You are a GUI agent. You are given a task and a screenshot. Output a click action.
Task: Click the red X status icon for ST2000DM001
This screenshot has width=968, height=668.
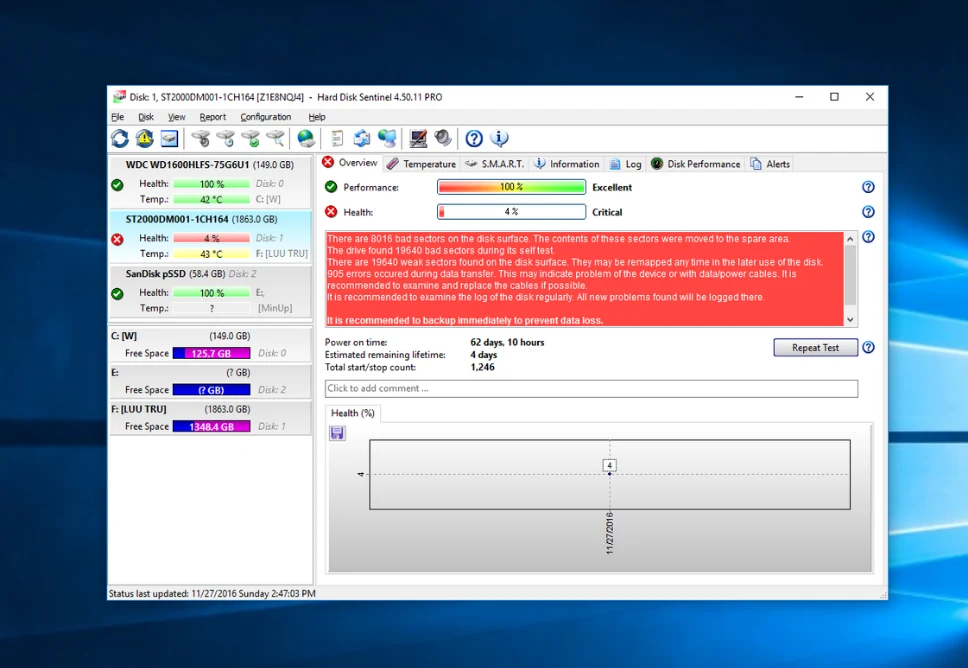[117, 240]
